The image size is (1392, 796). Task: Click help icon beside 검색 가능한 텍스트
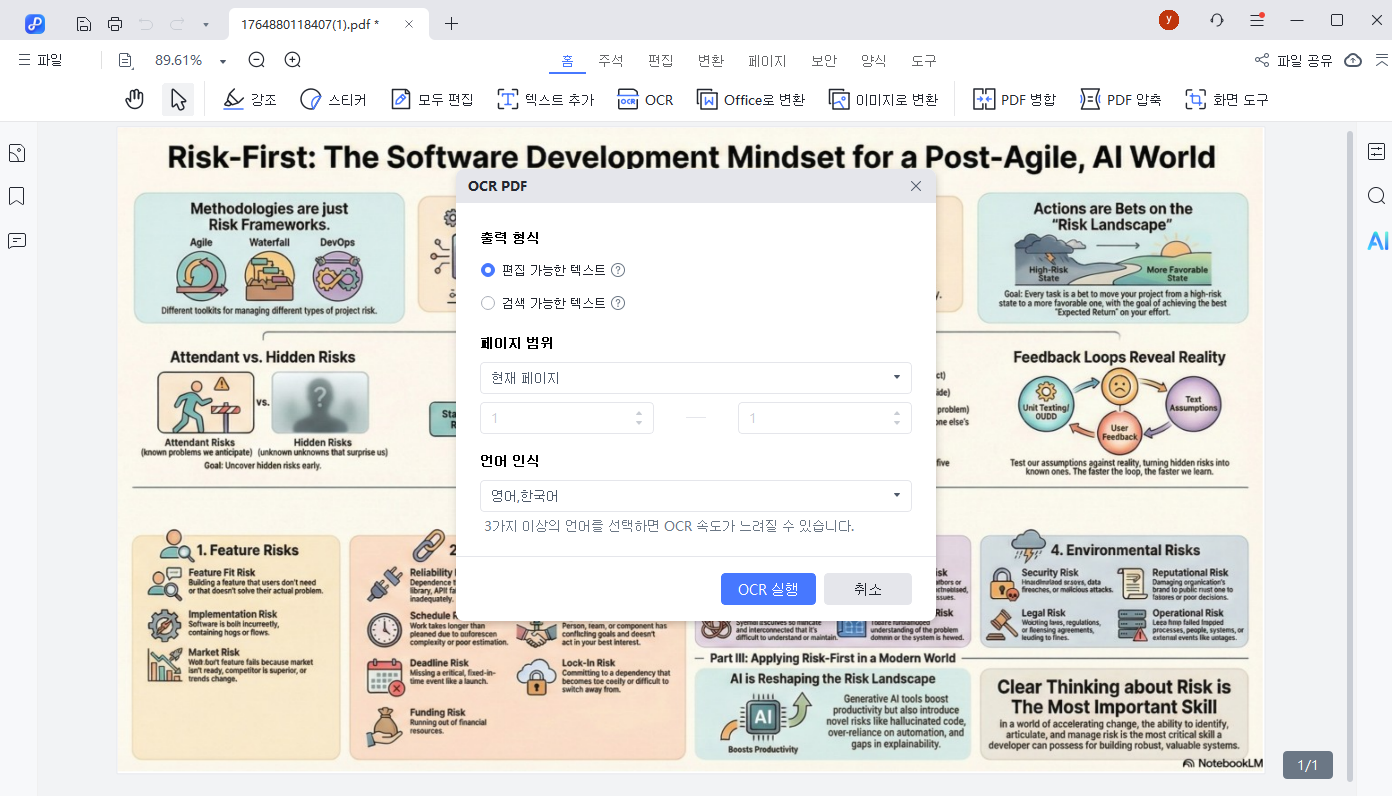[618, 303]
